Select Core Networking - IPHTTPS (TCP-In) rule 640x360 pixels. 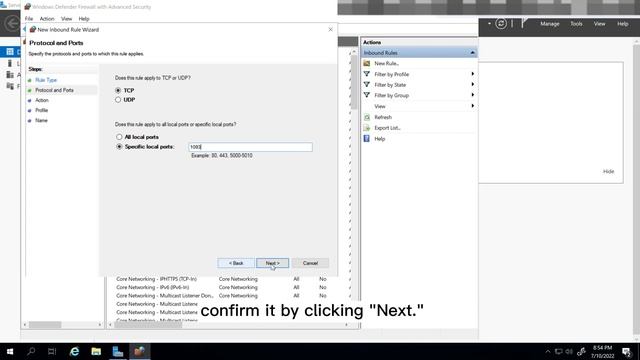pyautogui.click(x=156, y=279)
